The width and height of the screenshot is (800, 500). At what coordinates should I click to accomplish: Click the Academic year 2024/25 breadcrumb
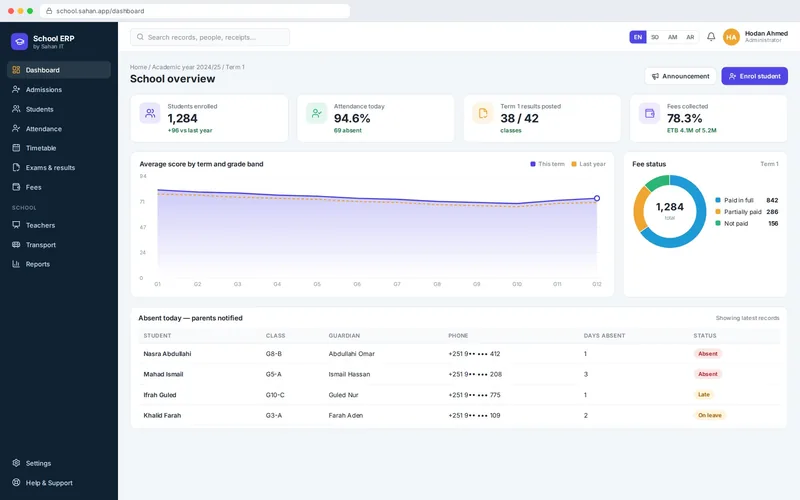click(x=186, y=67)
